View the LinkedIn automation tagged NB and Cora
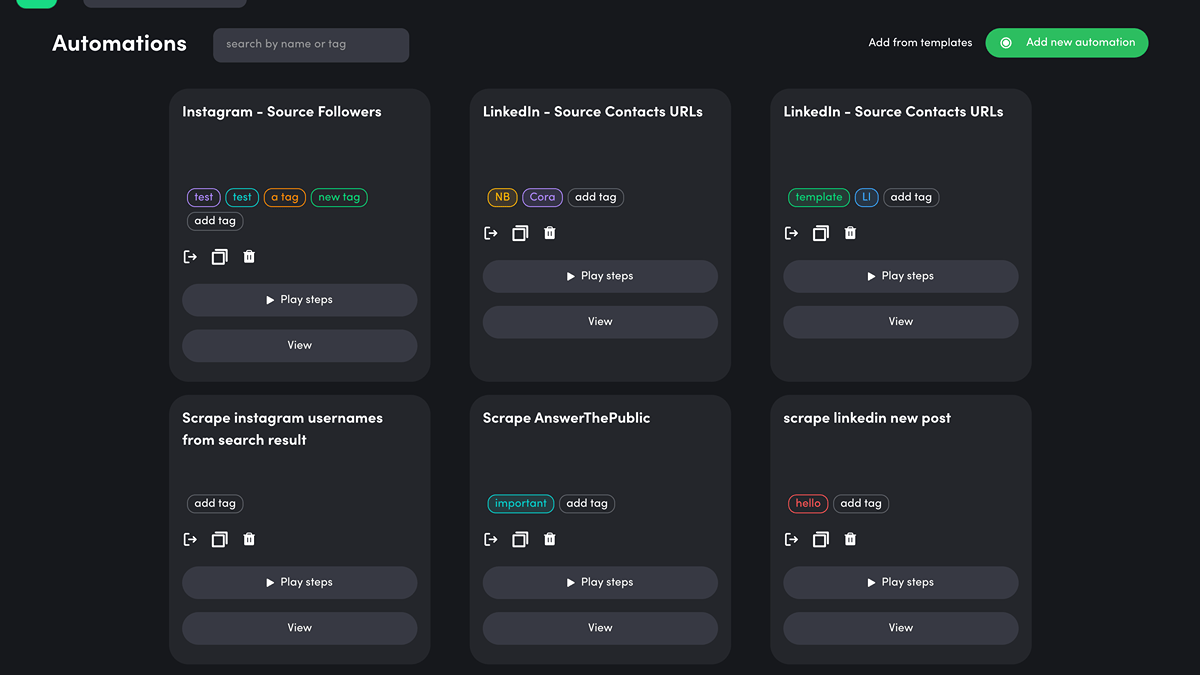The width and height of the screenshot is (1200, 675). [x=600, y=322]
